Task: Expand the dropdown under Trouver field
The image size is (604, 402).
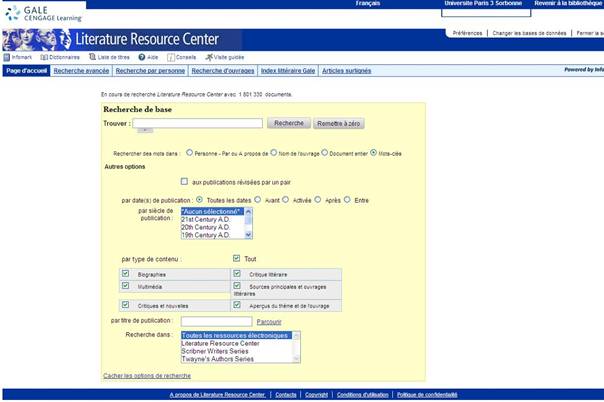Action: (145, 131)
